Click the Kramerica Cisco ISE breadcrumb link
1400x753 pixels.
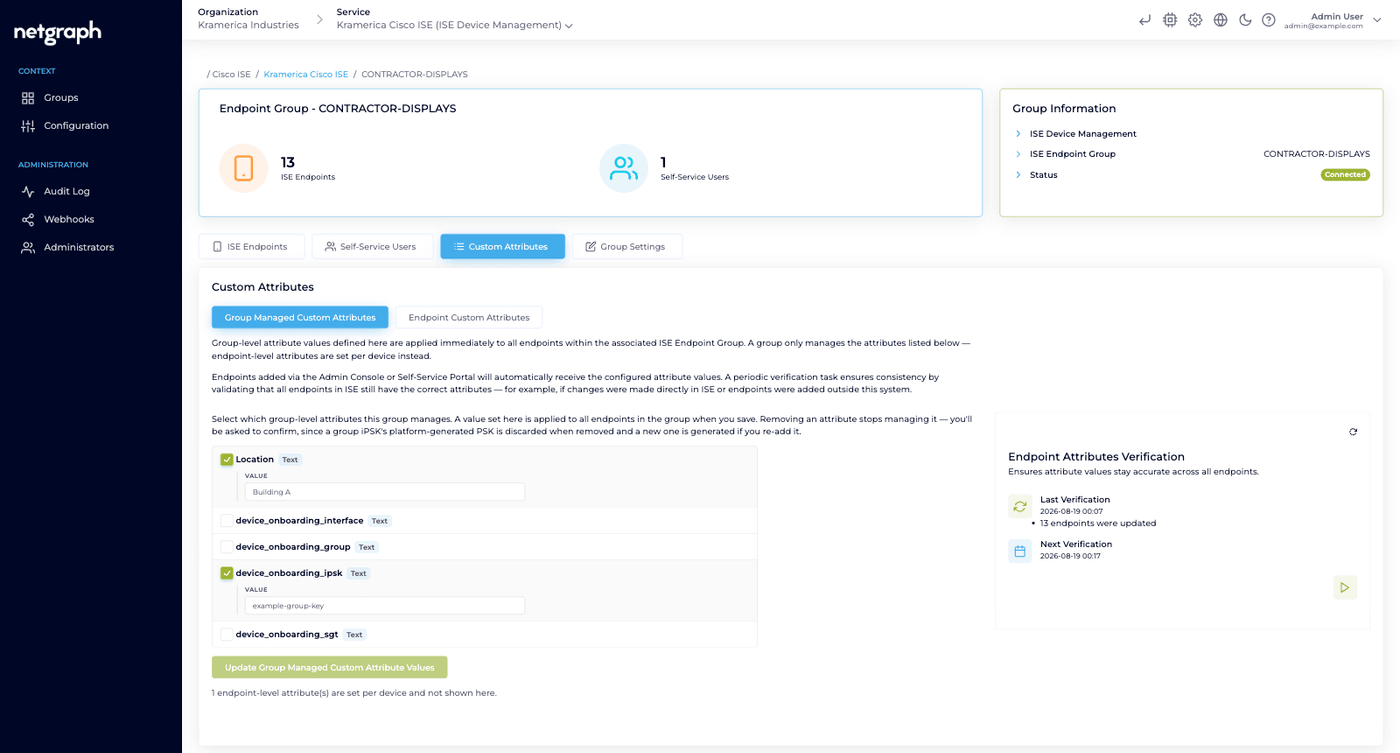point(306,74)
